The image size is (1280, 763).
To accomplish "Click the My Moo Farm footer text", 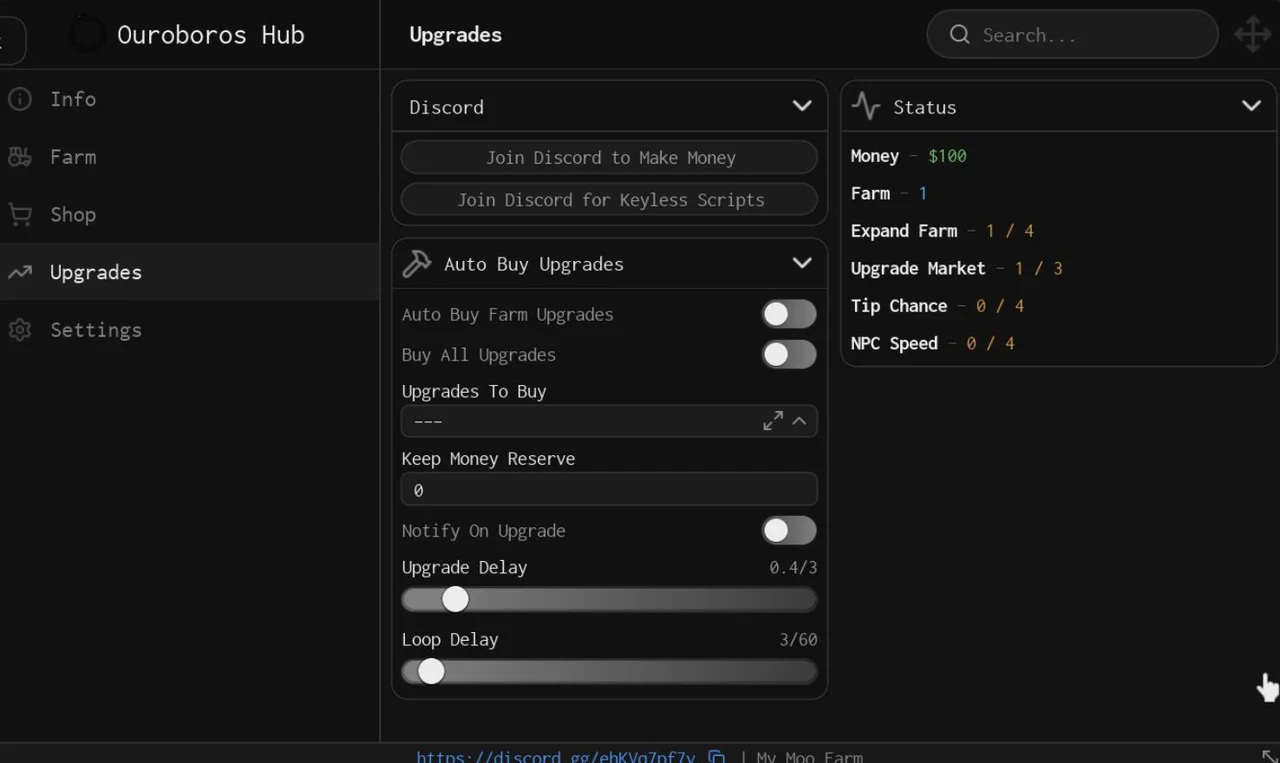I will coord(810,757).
